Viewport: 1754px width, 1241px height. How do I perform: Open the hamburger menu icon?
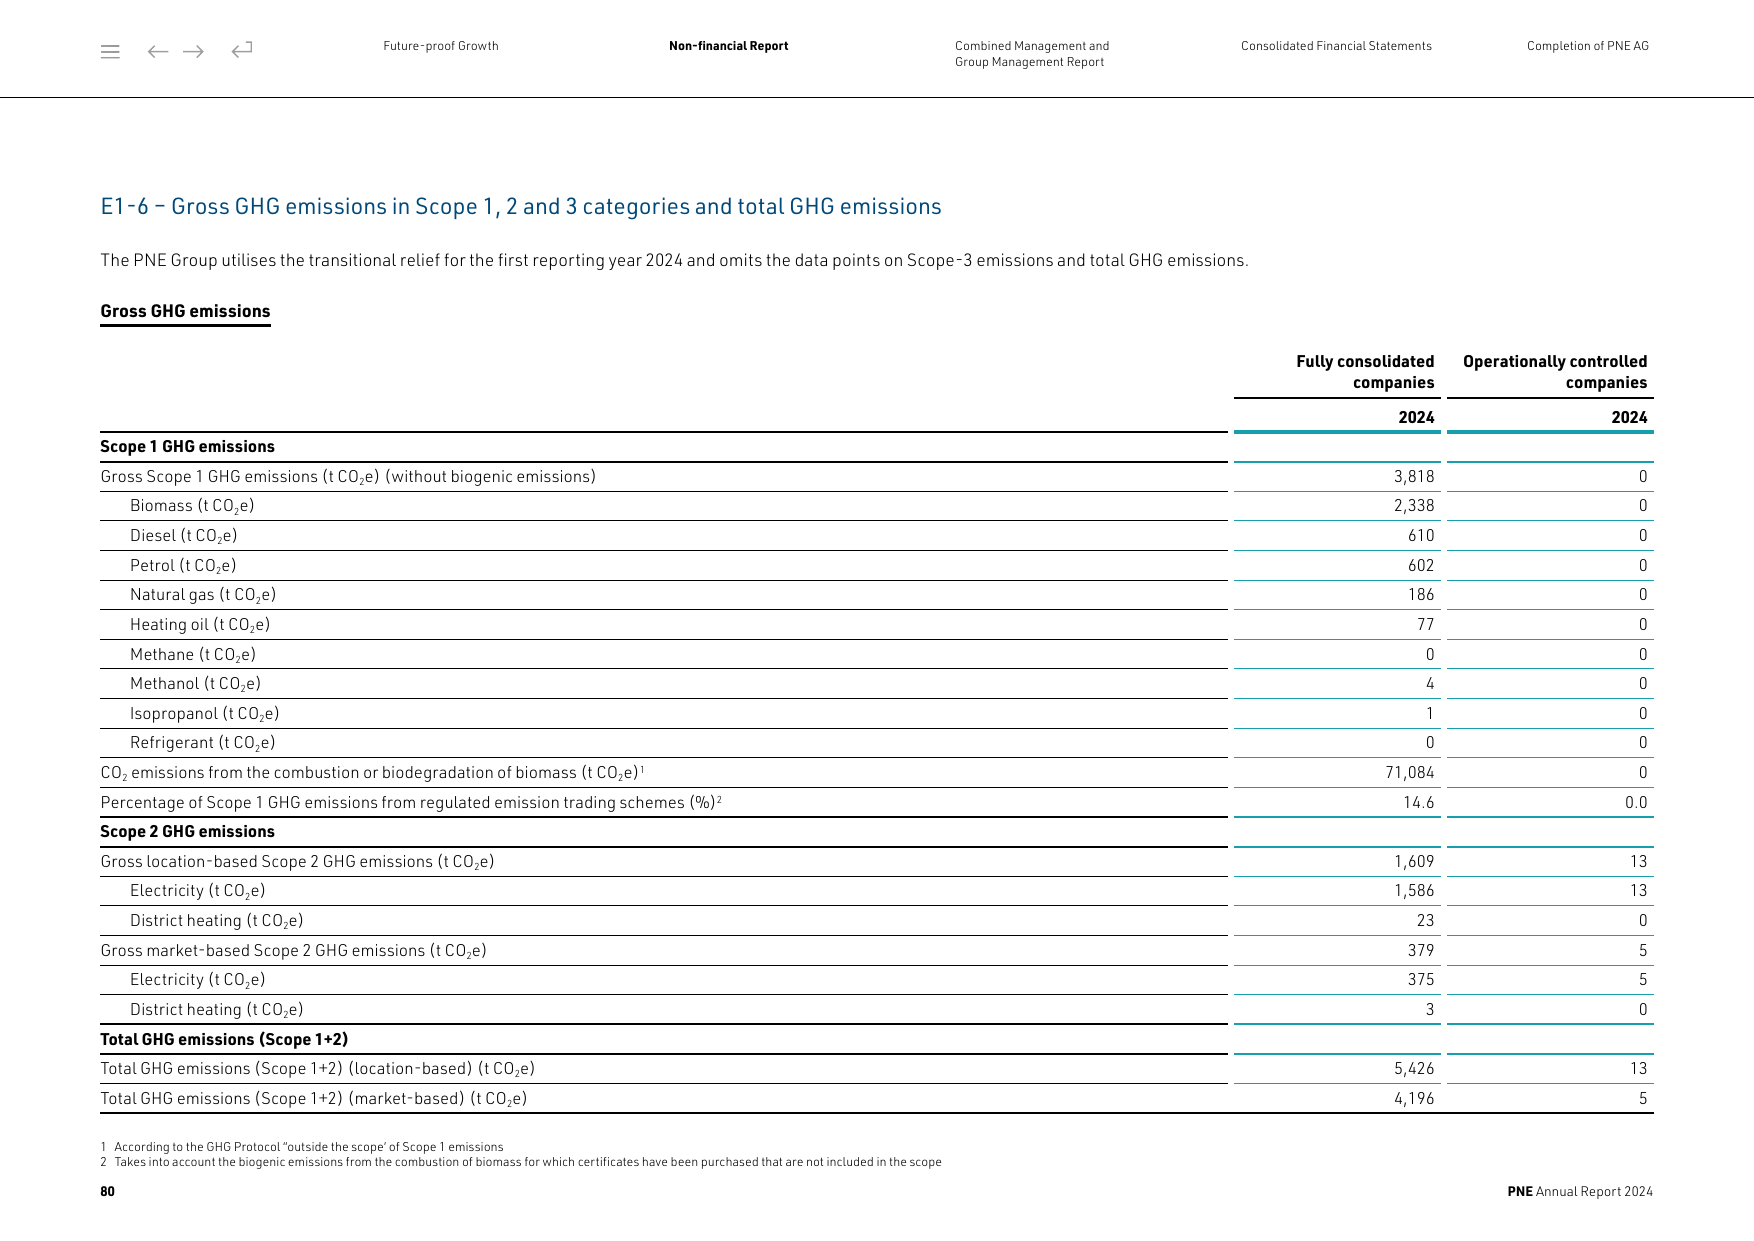(110, 52)
